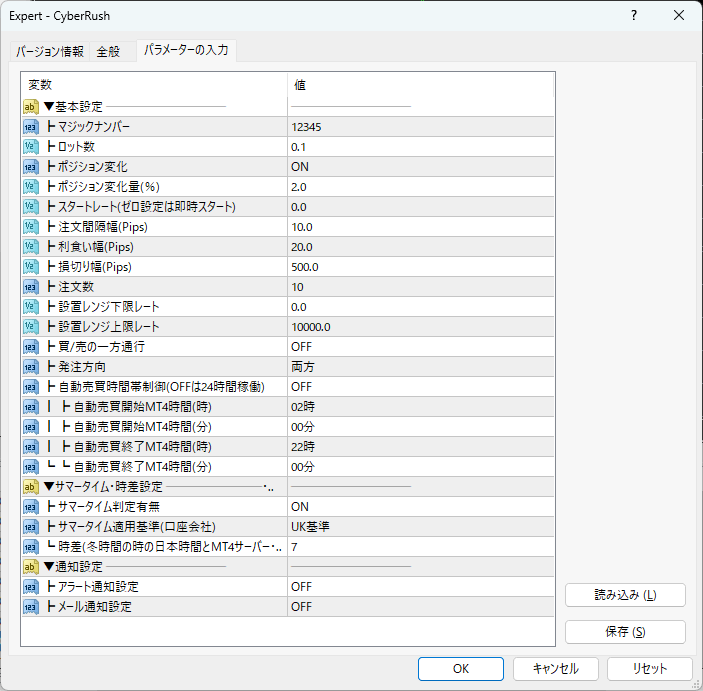This screenshot has height=691, width=703.
Task: Select the icon beside 発注方向 parameter
Action: (30, 367)
